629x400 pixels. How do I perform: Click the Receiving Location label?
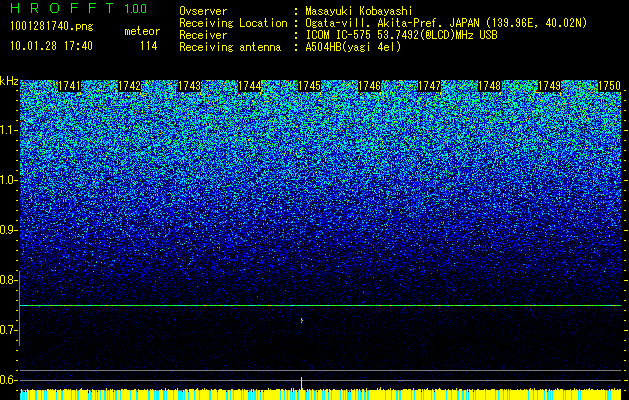233,23
